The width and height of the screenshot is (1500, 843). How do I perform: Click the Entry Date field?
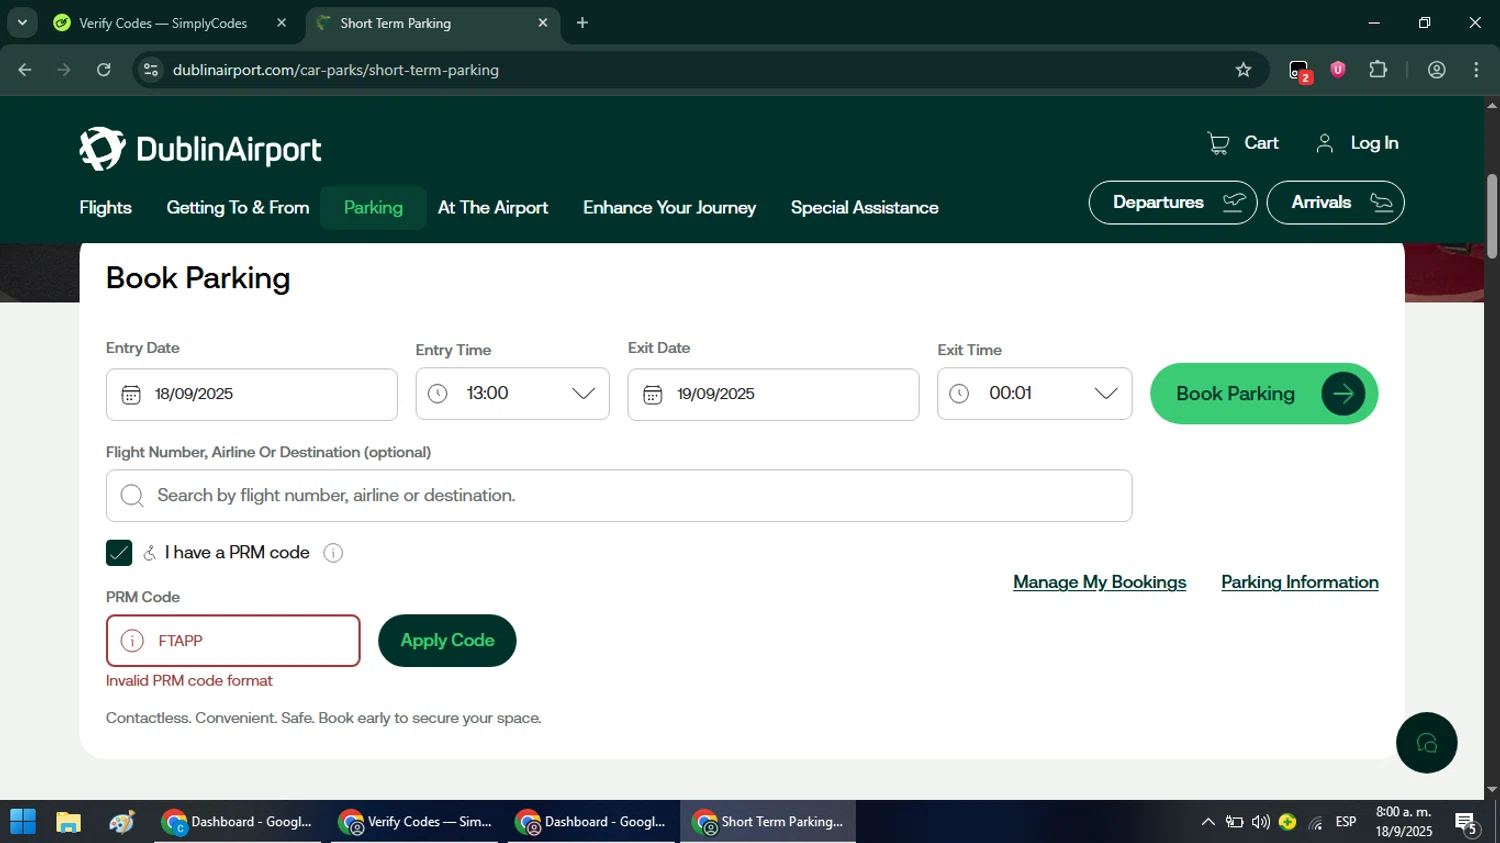click(x=252, y=394)
